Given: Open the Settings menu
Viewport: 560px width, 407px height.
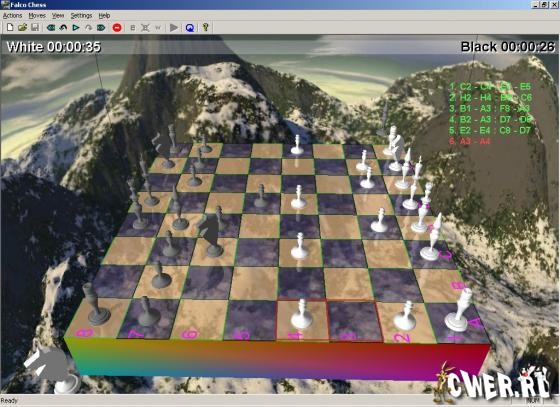Looking at the screenshot, I should tap(81, 15).
